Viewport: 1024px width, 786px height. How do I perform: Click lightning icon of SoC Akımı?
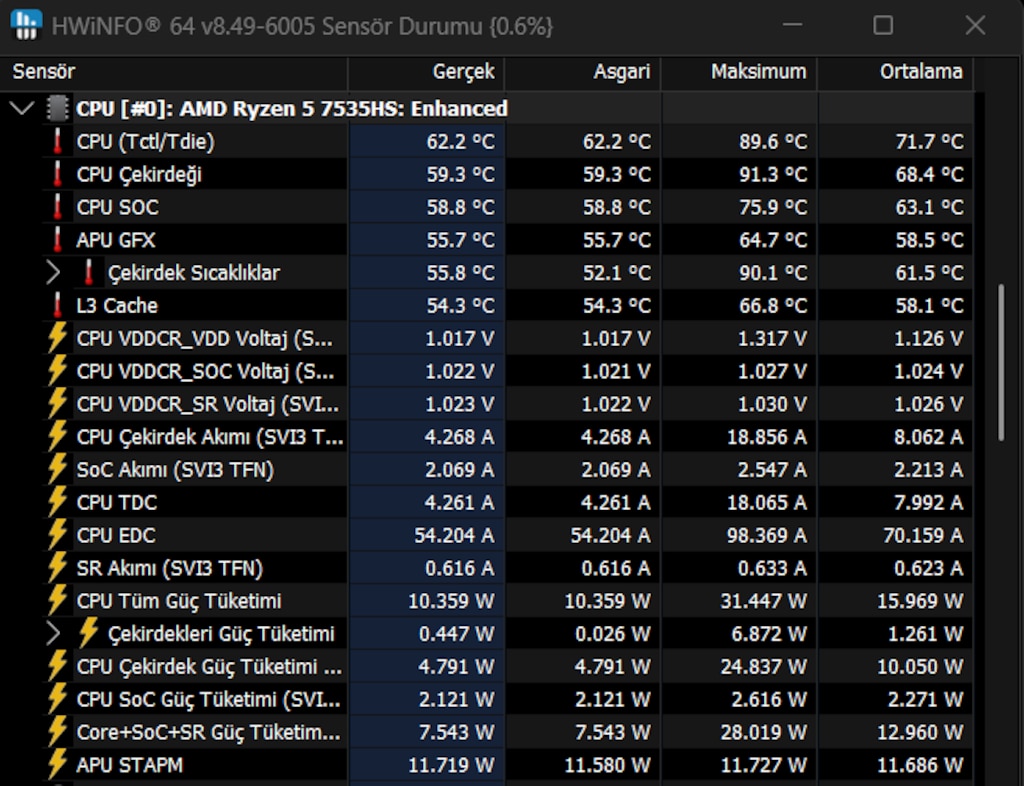(57, 469)
